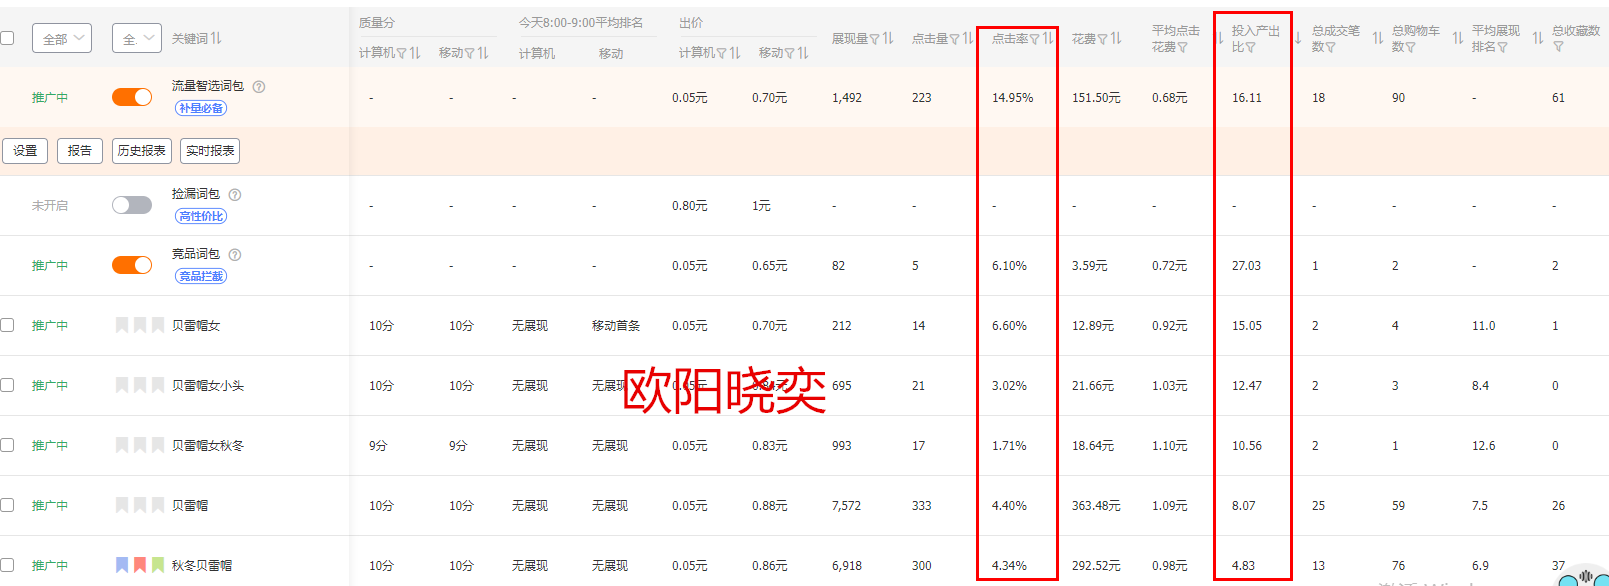Image resolution: width=1609 pixels, height=586 pixels.
Task: Click the help icon beside 捡漏词包
Action: [x=235, y=195]
